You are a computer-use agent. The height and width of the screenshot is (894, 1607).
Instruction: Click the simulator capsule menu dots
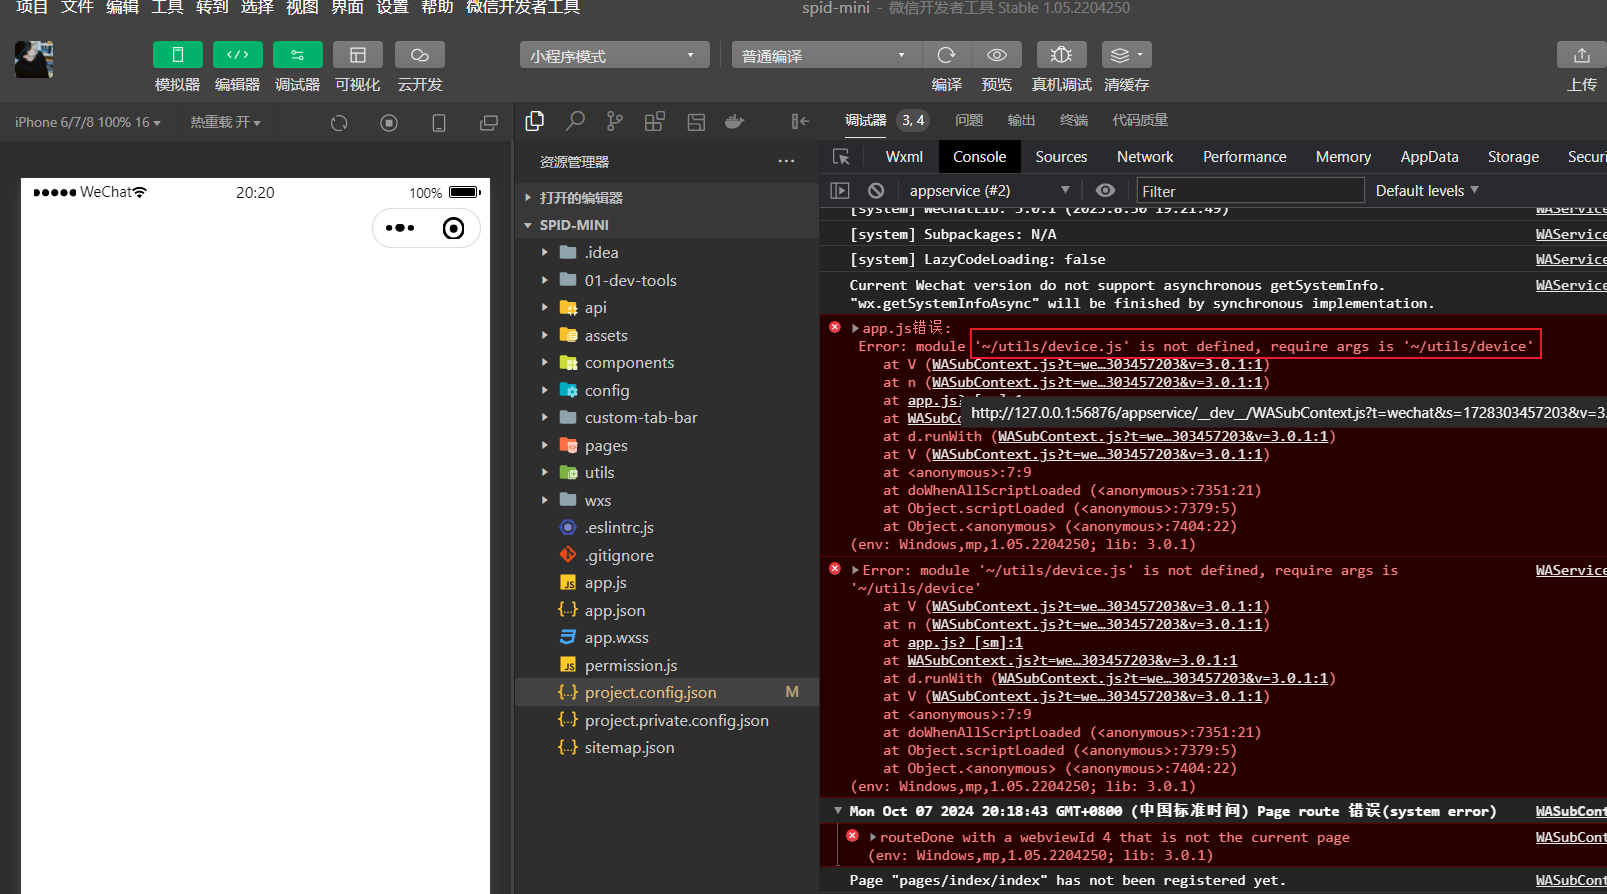(x=400, y=228)
